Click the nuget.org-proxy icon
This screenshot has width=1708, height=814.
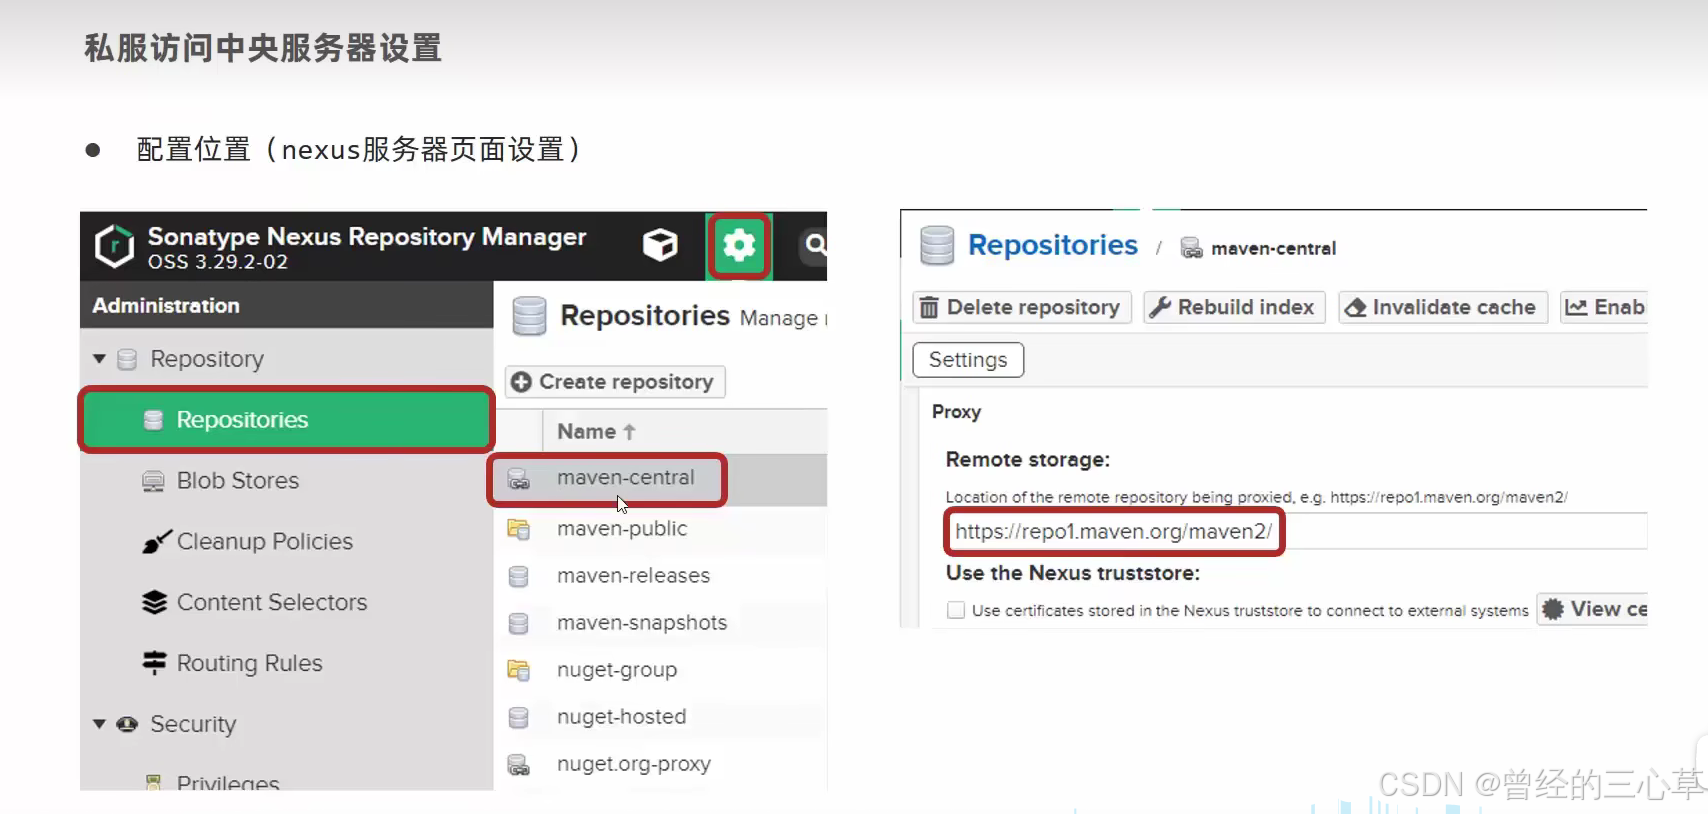point(518,765)
